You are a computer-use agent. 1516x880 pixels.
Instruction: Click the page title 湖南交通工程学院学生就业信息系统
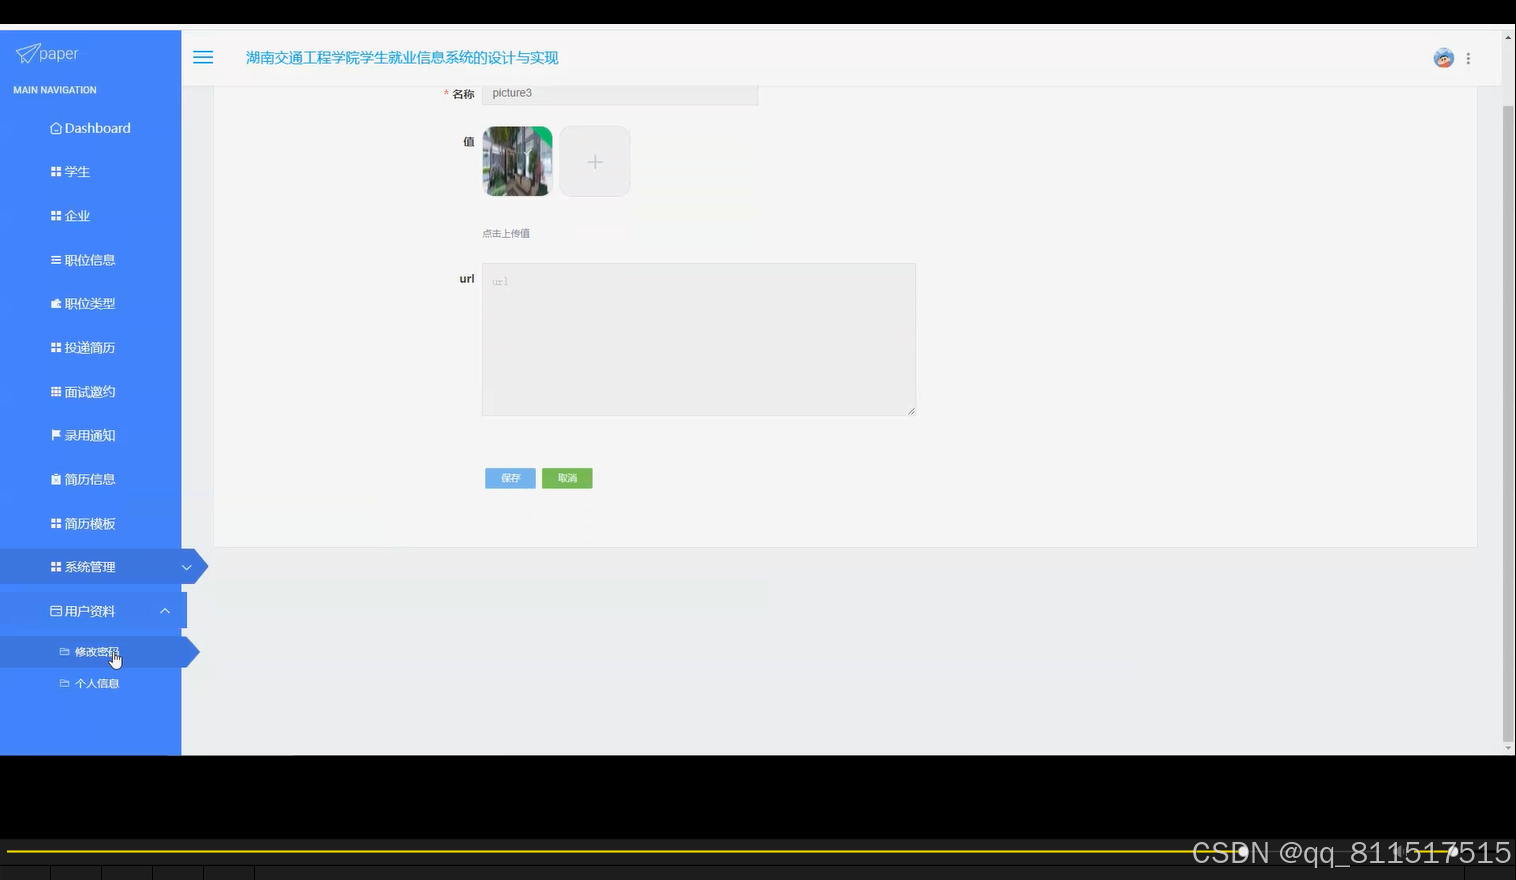point(402,58)
